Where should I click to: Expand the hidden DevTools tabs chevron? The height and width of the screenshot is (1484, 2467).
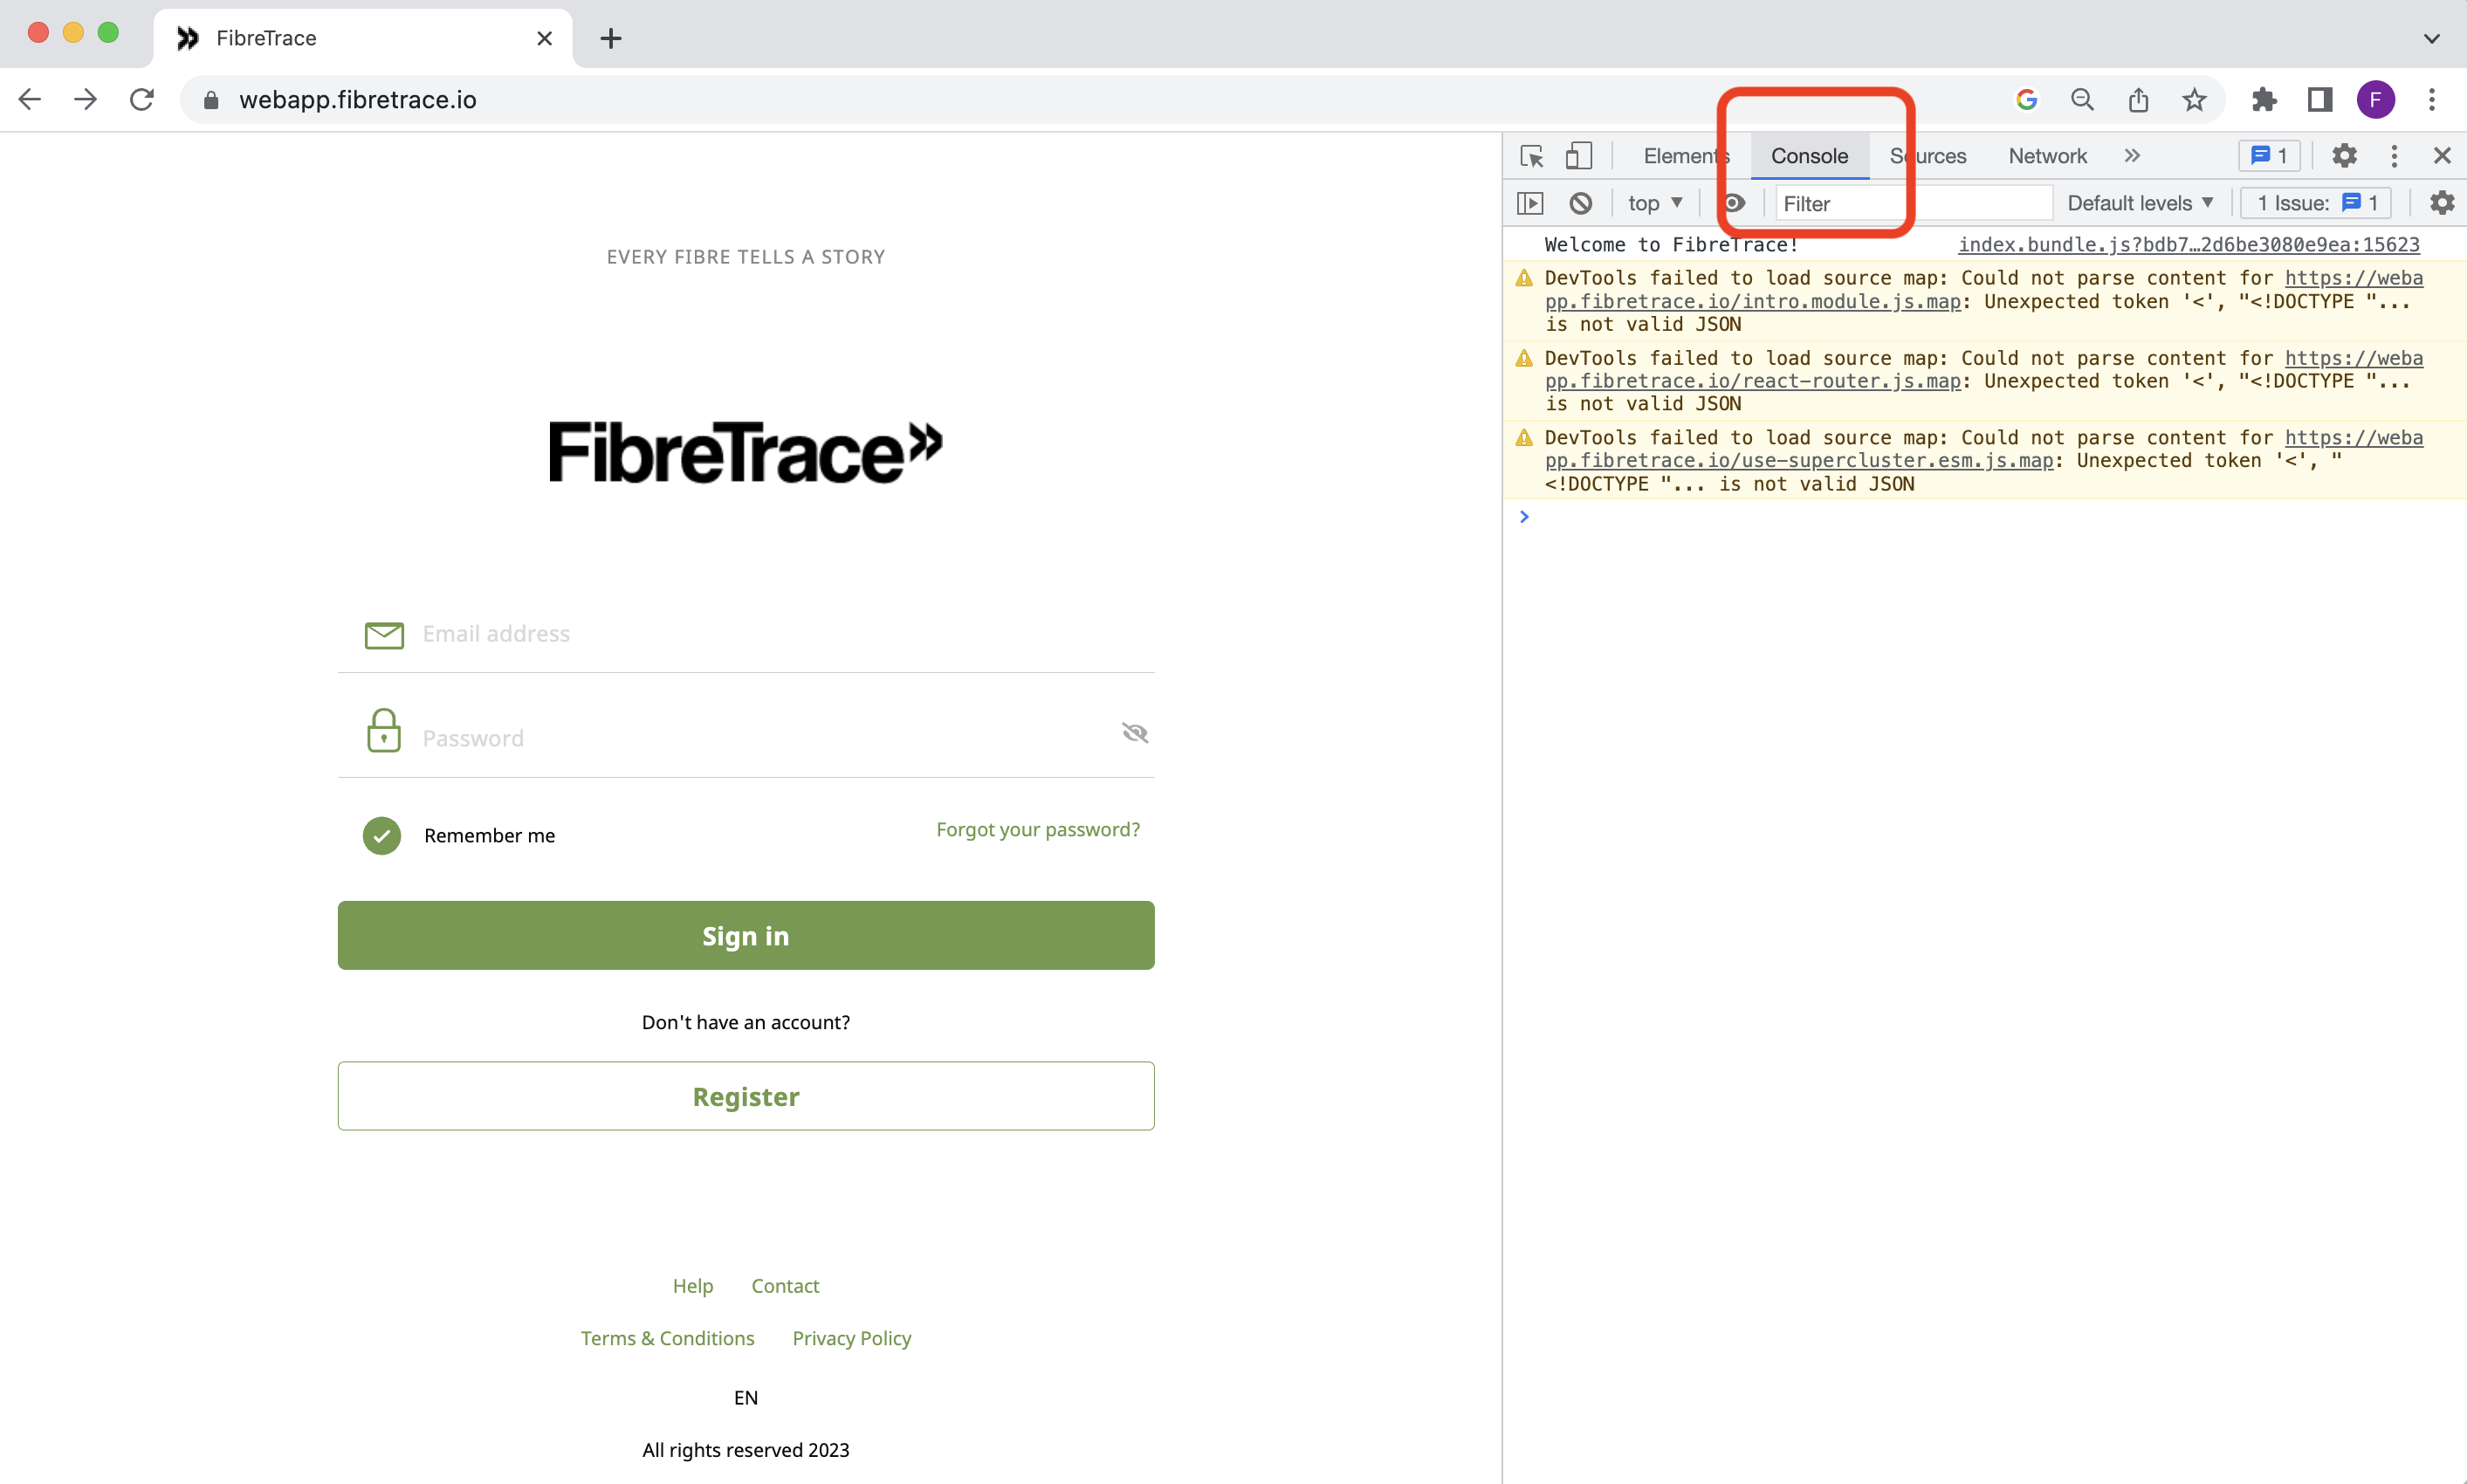2133,155
